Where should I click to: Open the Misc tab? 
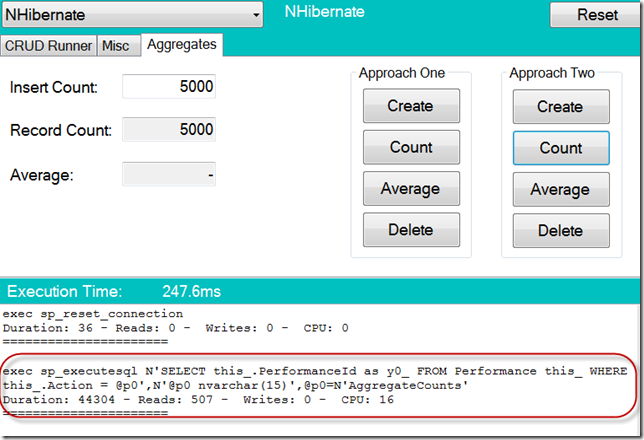coord(118,46)
